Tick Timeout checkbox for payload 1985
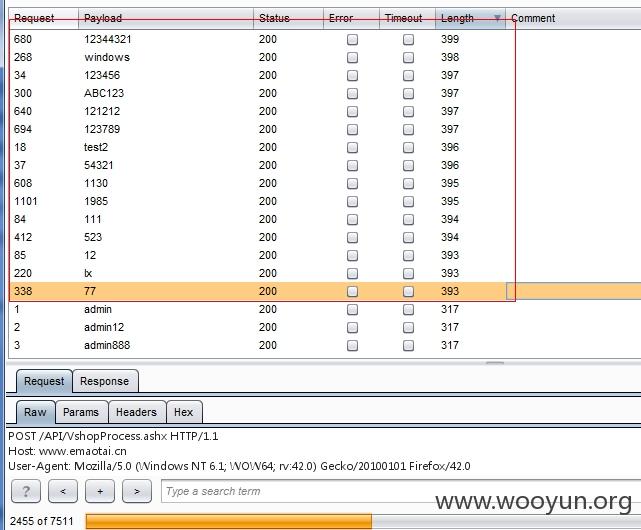Image resolution: width=641 pixels, height=530 pixels. (408, 201)
